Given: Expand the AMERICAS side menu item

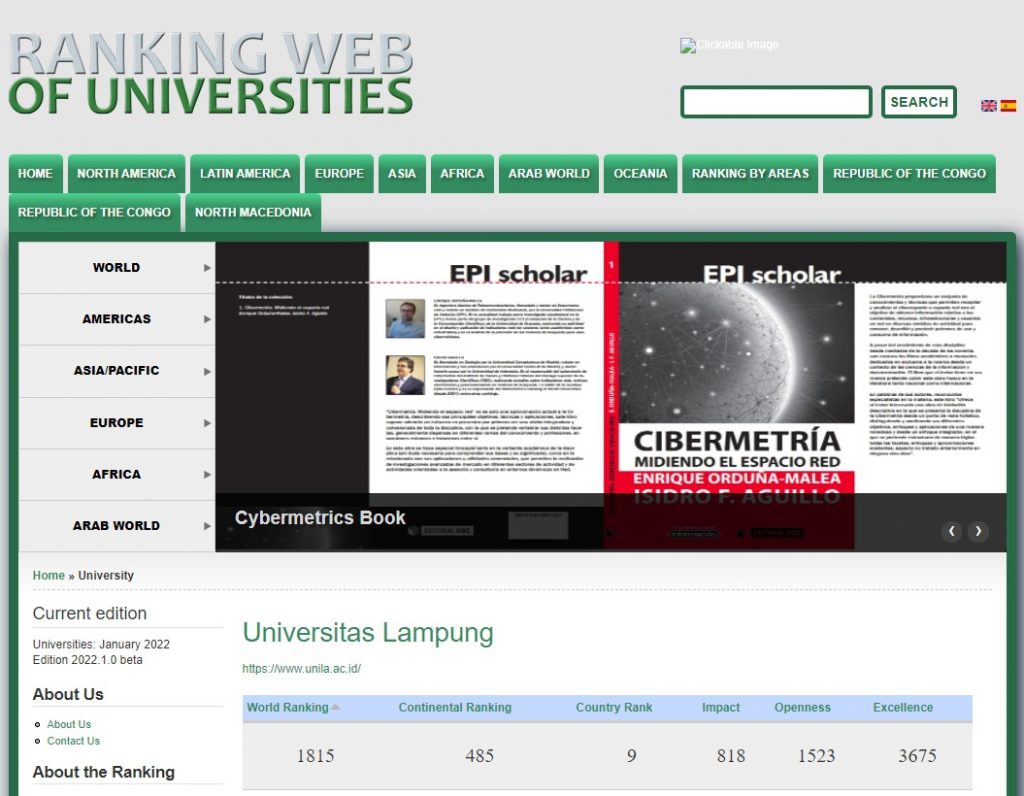Looking at the screenshot, I should (x=117, y=319).
